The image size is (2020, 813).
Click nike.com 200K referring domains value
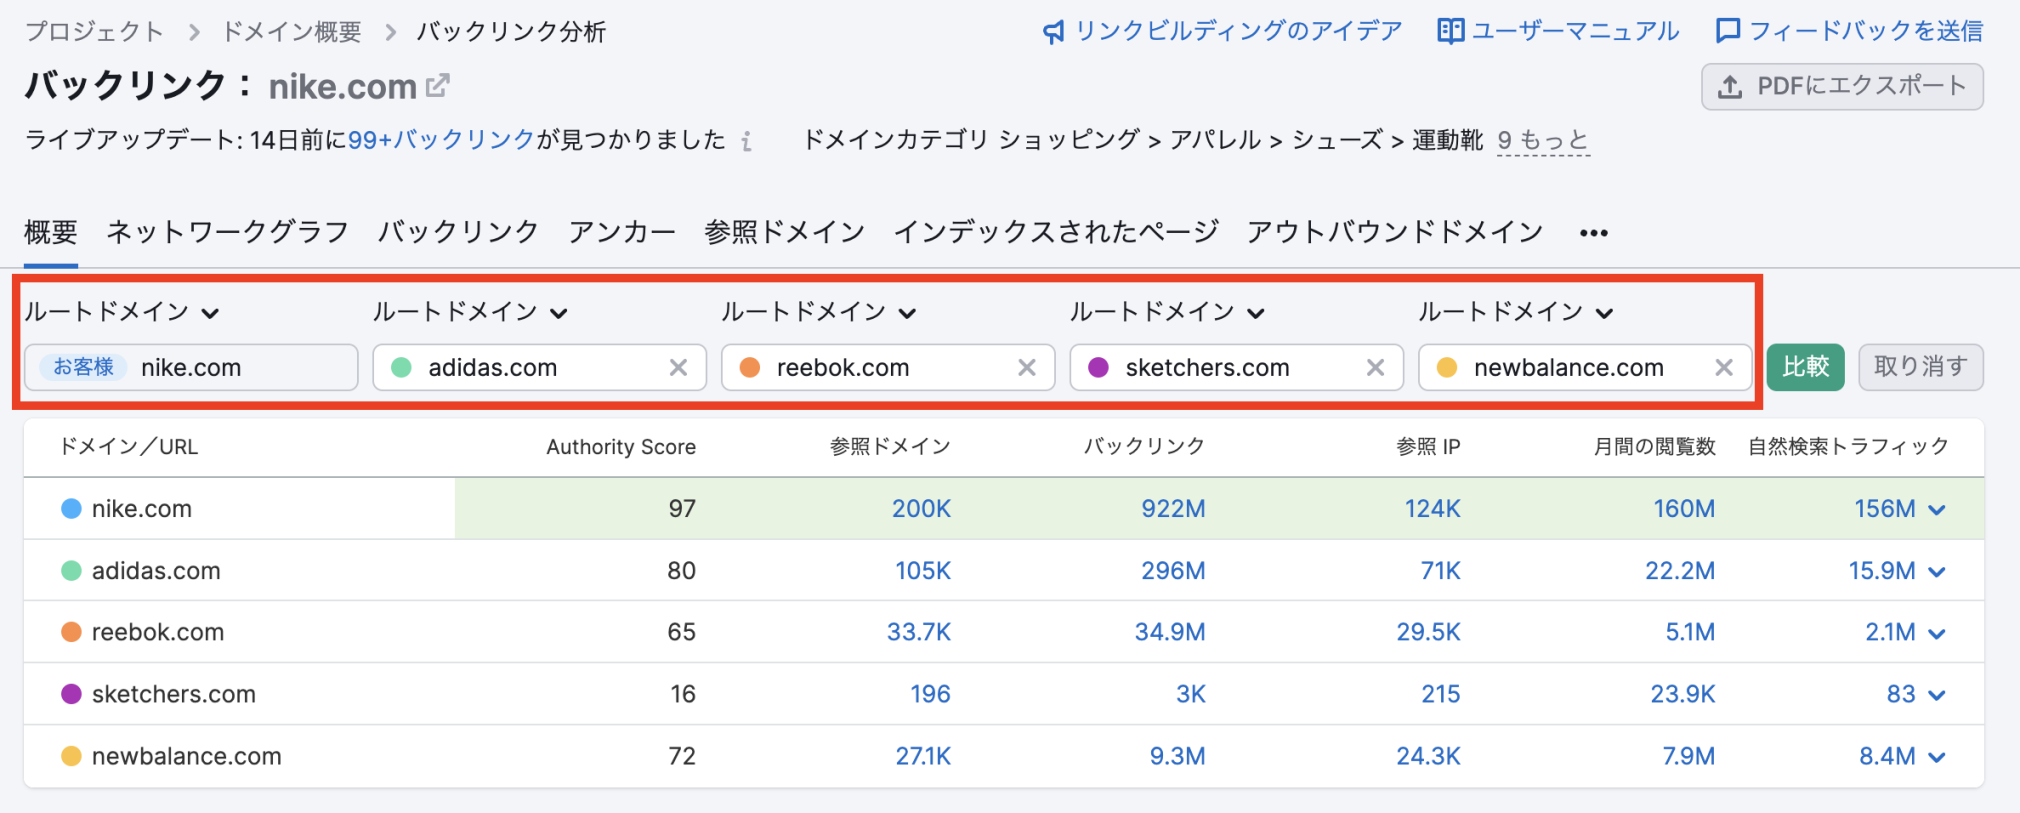coord(921,509)
